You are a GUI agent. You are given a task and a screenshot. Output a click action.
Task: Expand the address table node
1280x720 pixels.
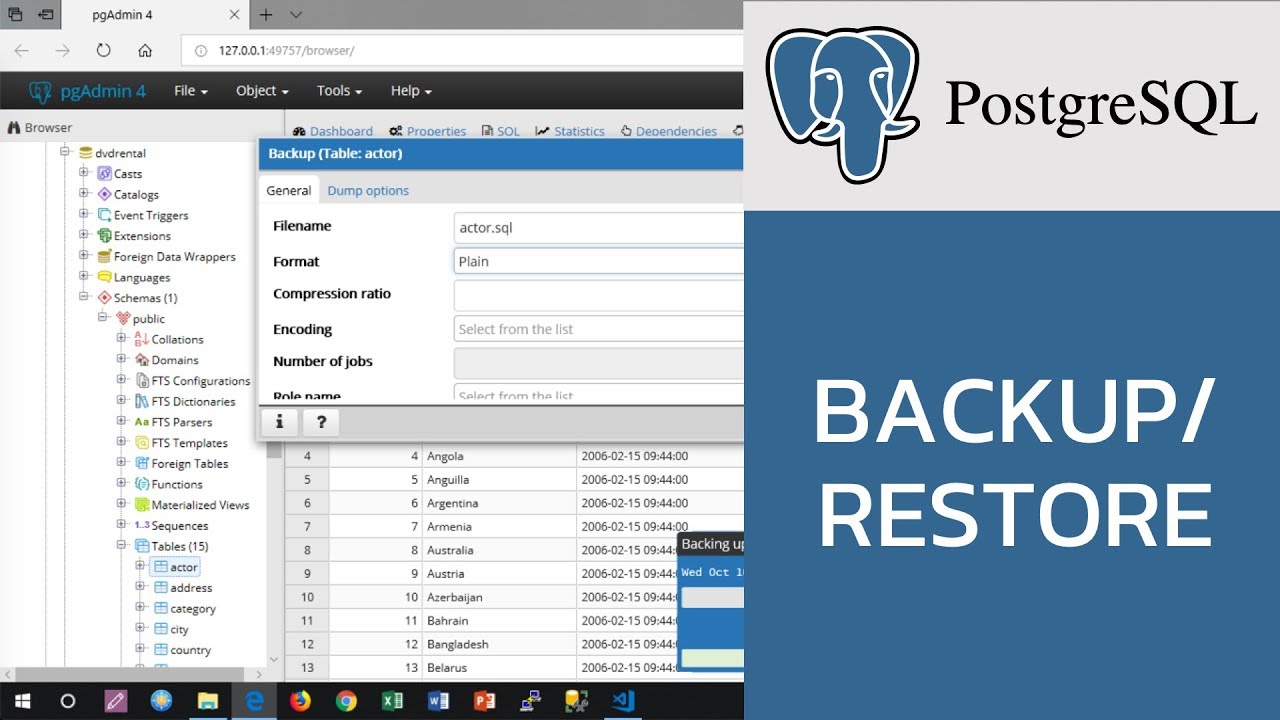pyautogui.click(x=141, y=588)
